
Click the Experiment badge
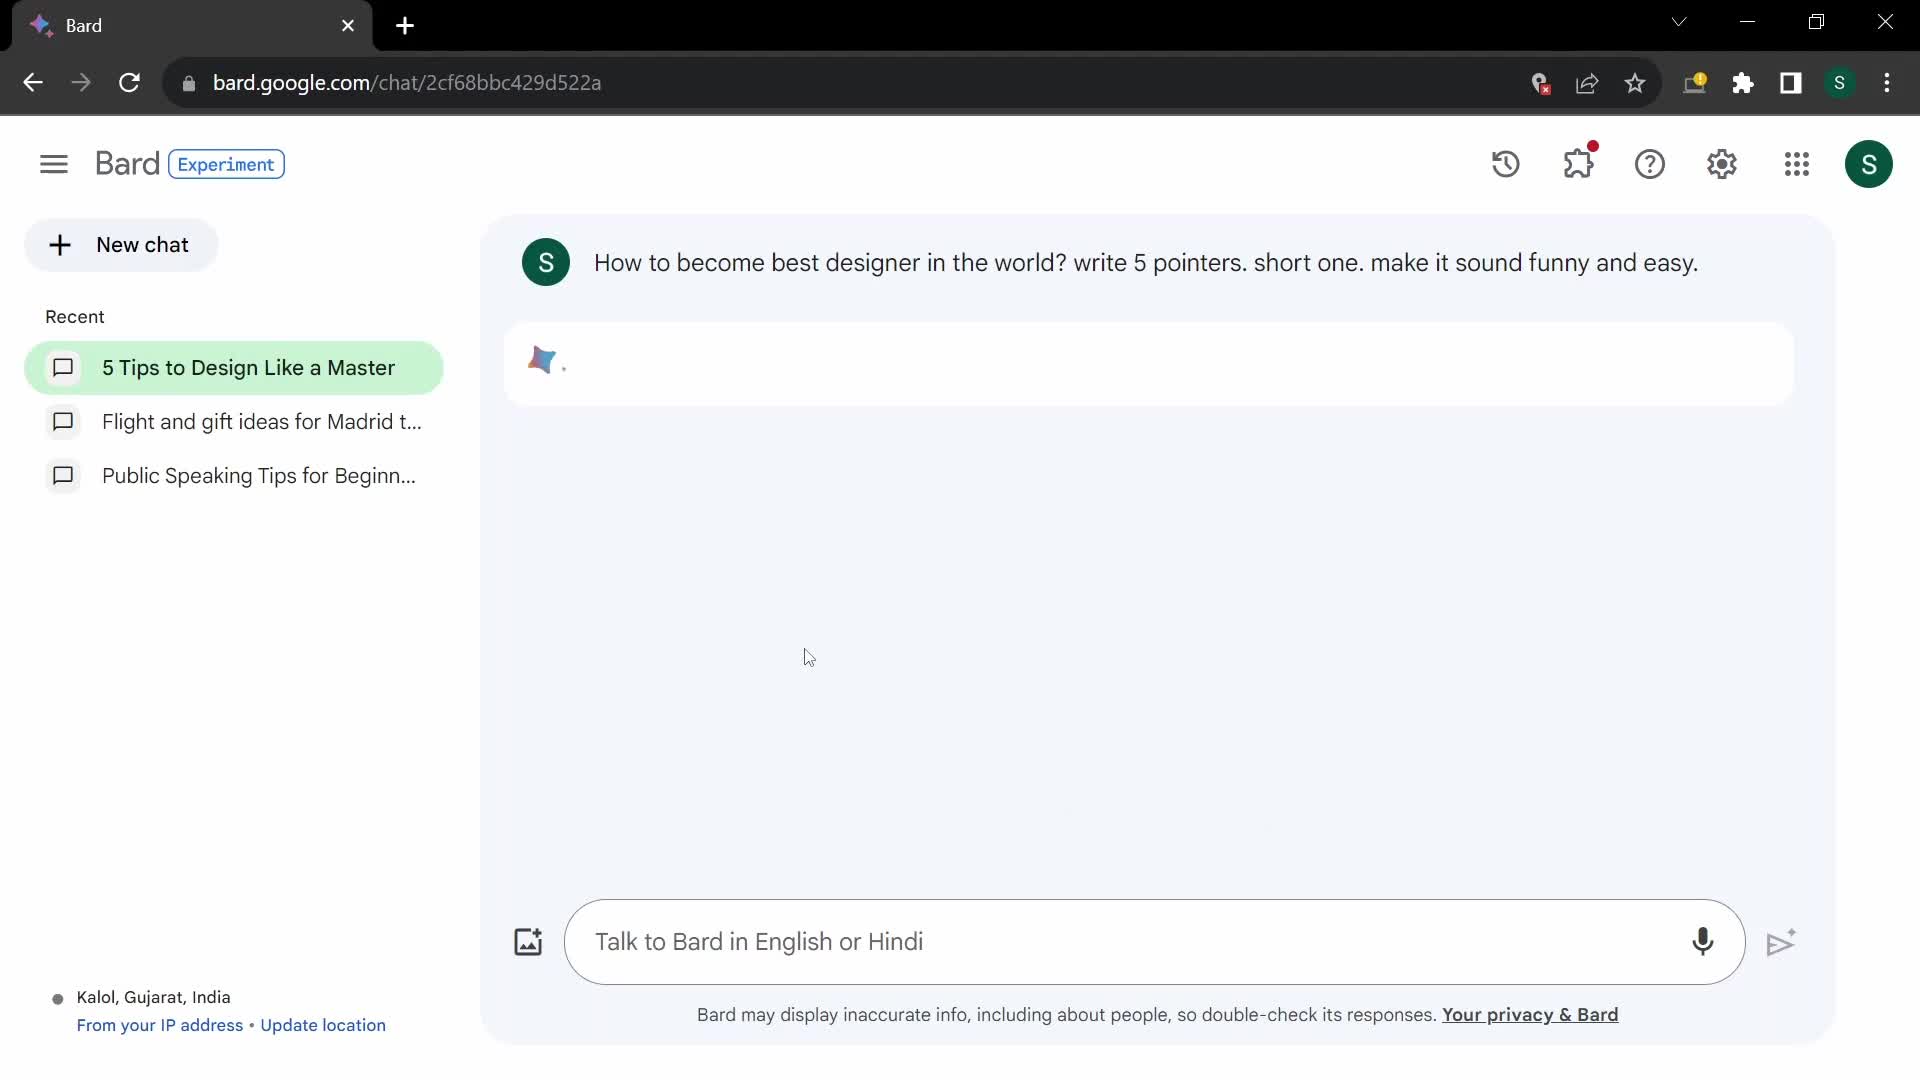[226, 164]
